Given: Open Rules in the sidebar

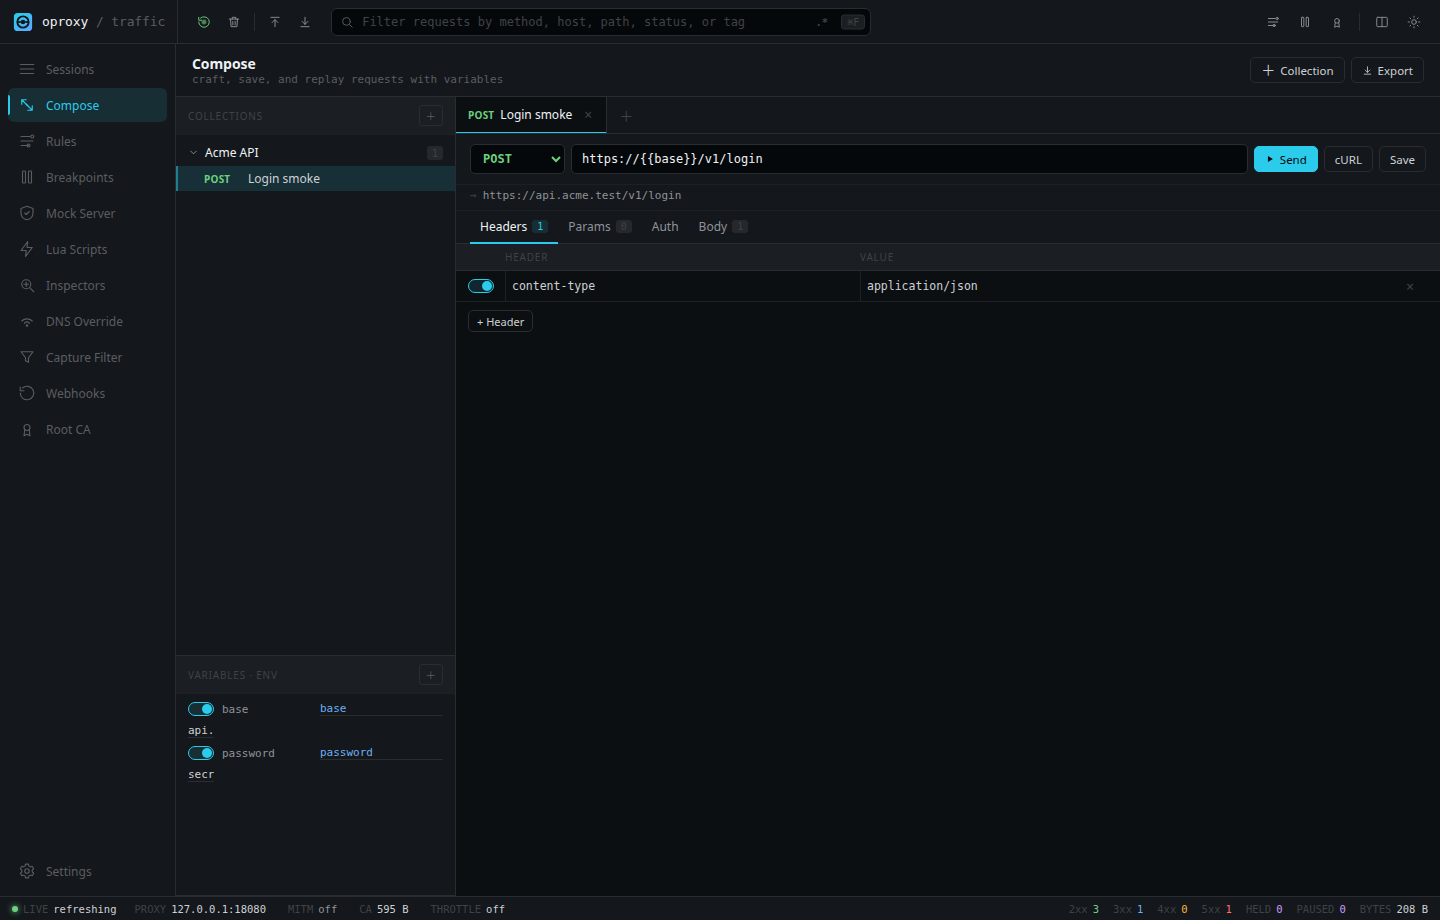Looking at the screenshot, I should (87, 141).
